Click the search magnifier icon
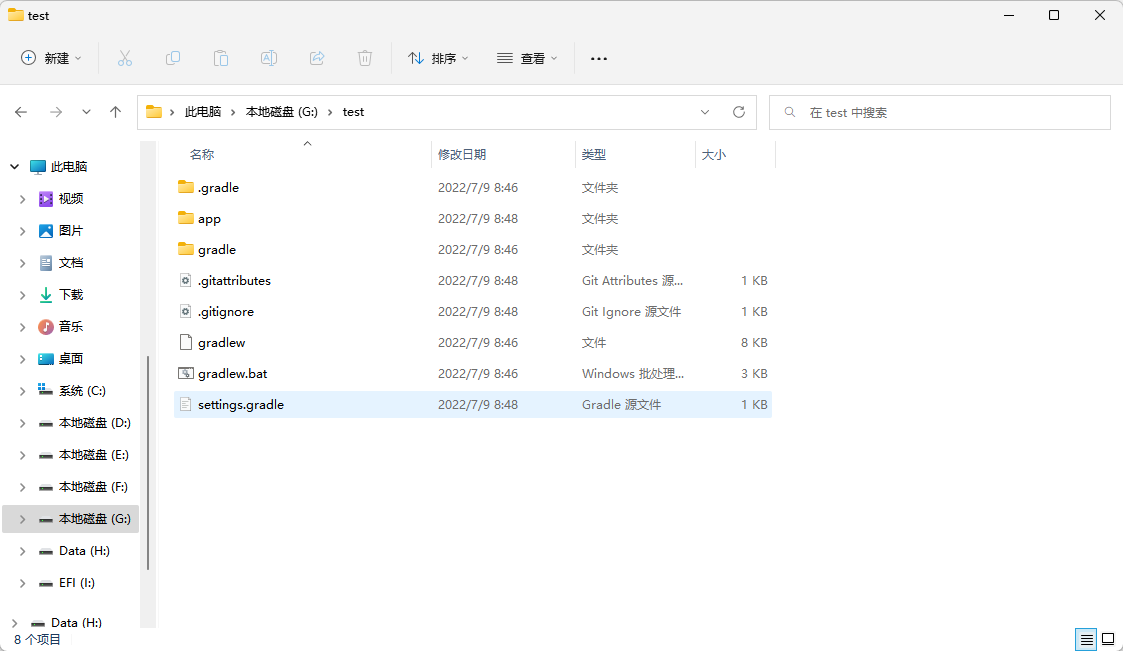Viewport: 1123px width, 651px height. pos(790,112)
